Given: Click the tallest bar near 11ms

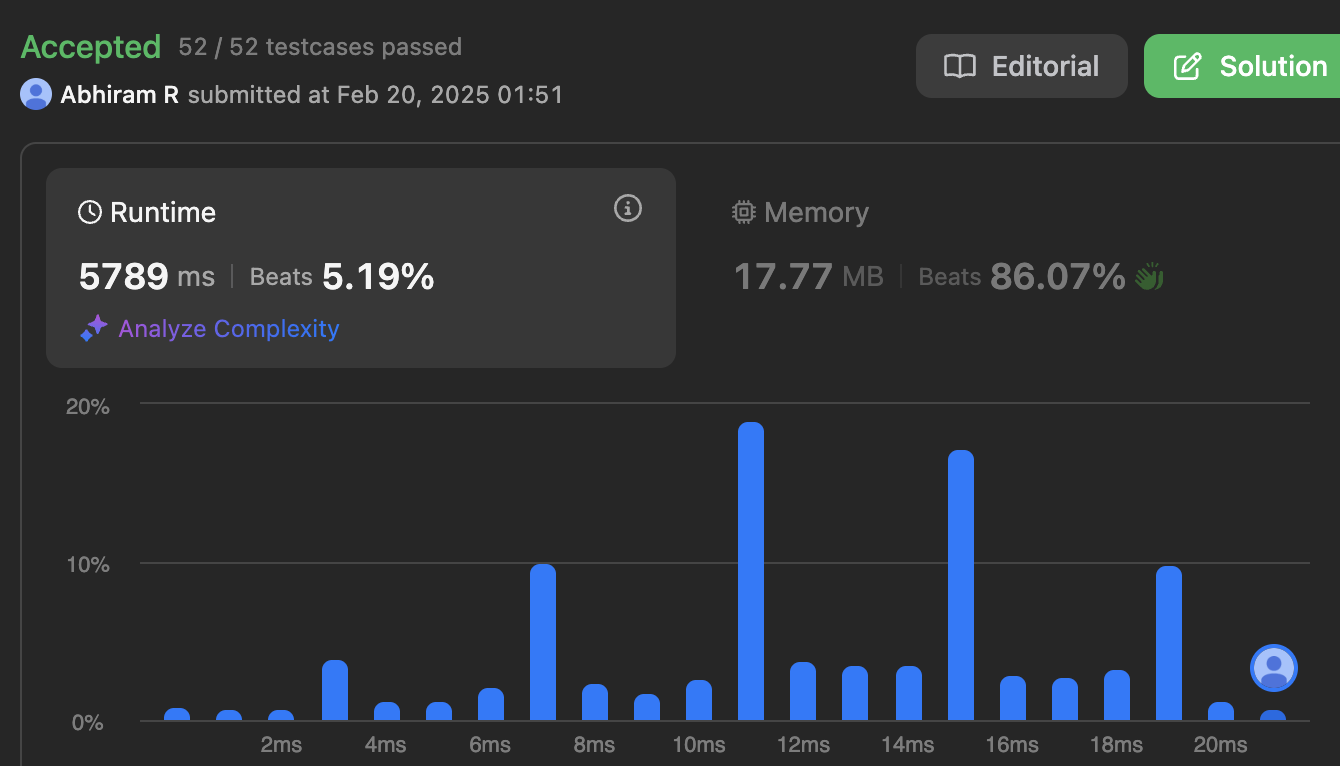Looking at the screenshot, I should point(751,570).
